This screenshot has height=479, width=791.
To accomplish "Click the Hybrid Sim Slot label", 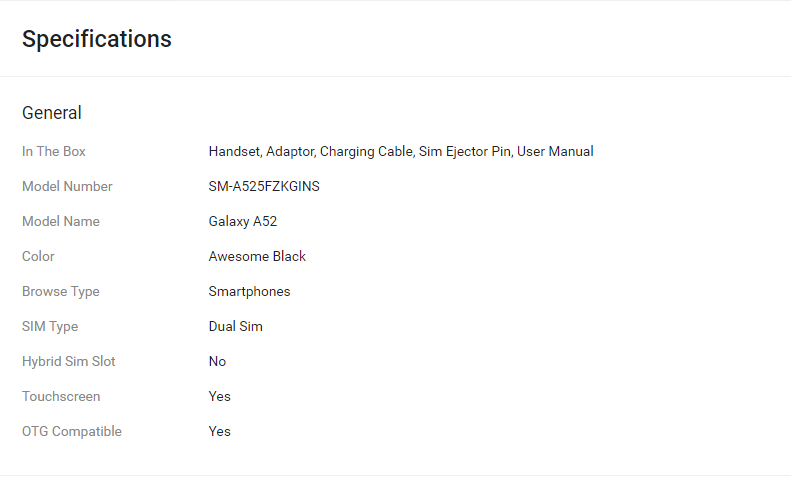I will point(69,361).
